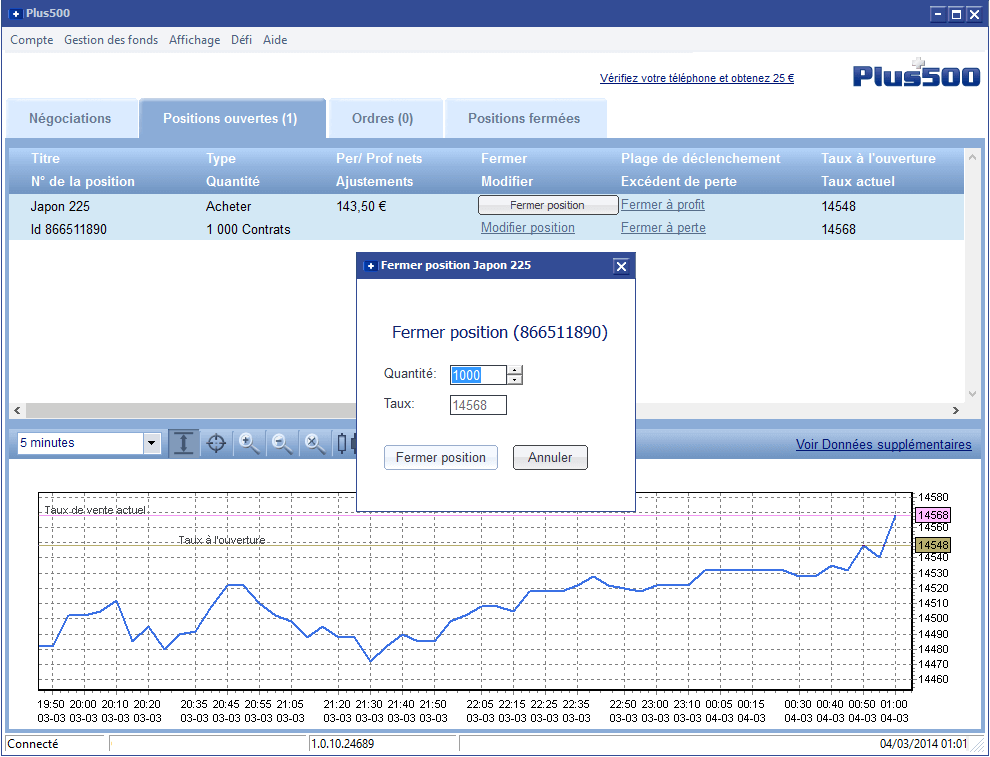Viewport: 990px width, 757px height.
Task: Click the left arrow of the horizontal scrollbar
Action: [x=17, y=410]
